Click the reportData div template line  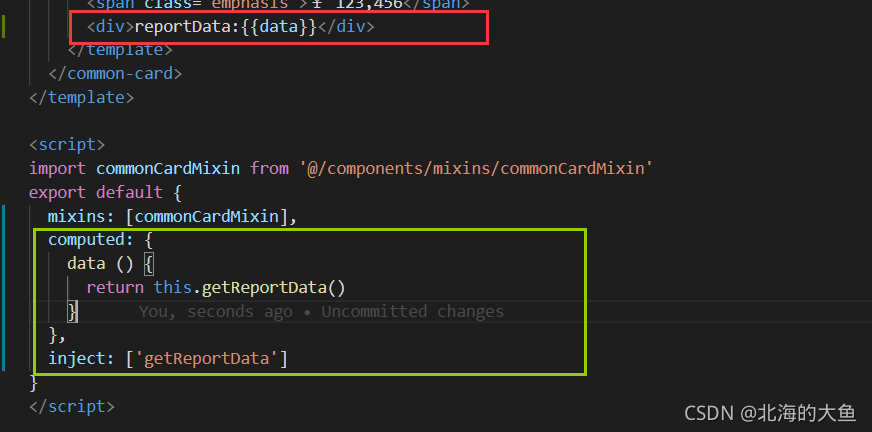coord(231,27)
